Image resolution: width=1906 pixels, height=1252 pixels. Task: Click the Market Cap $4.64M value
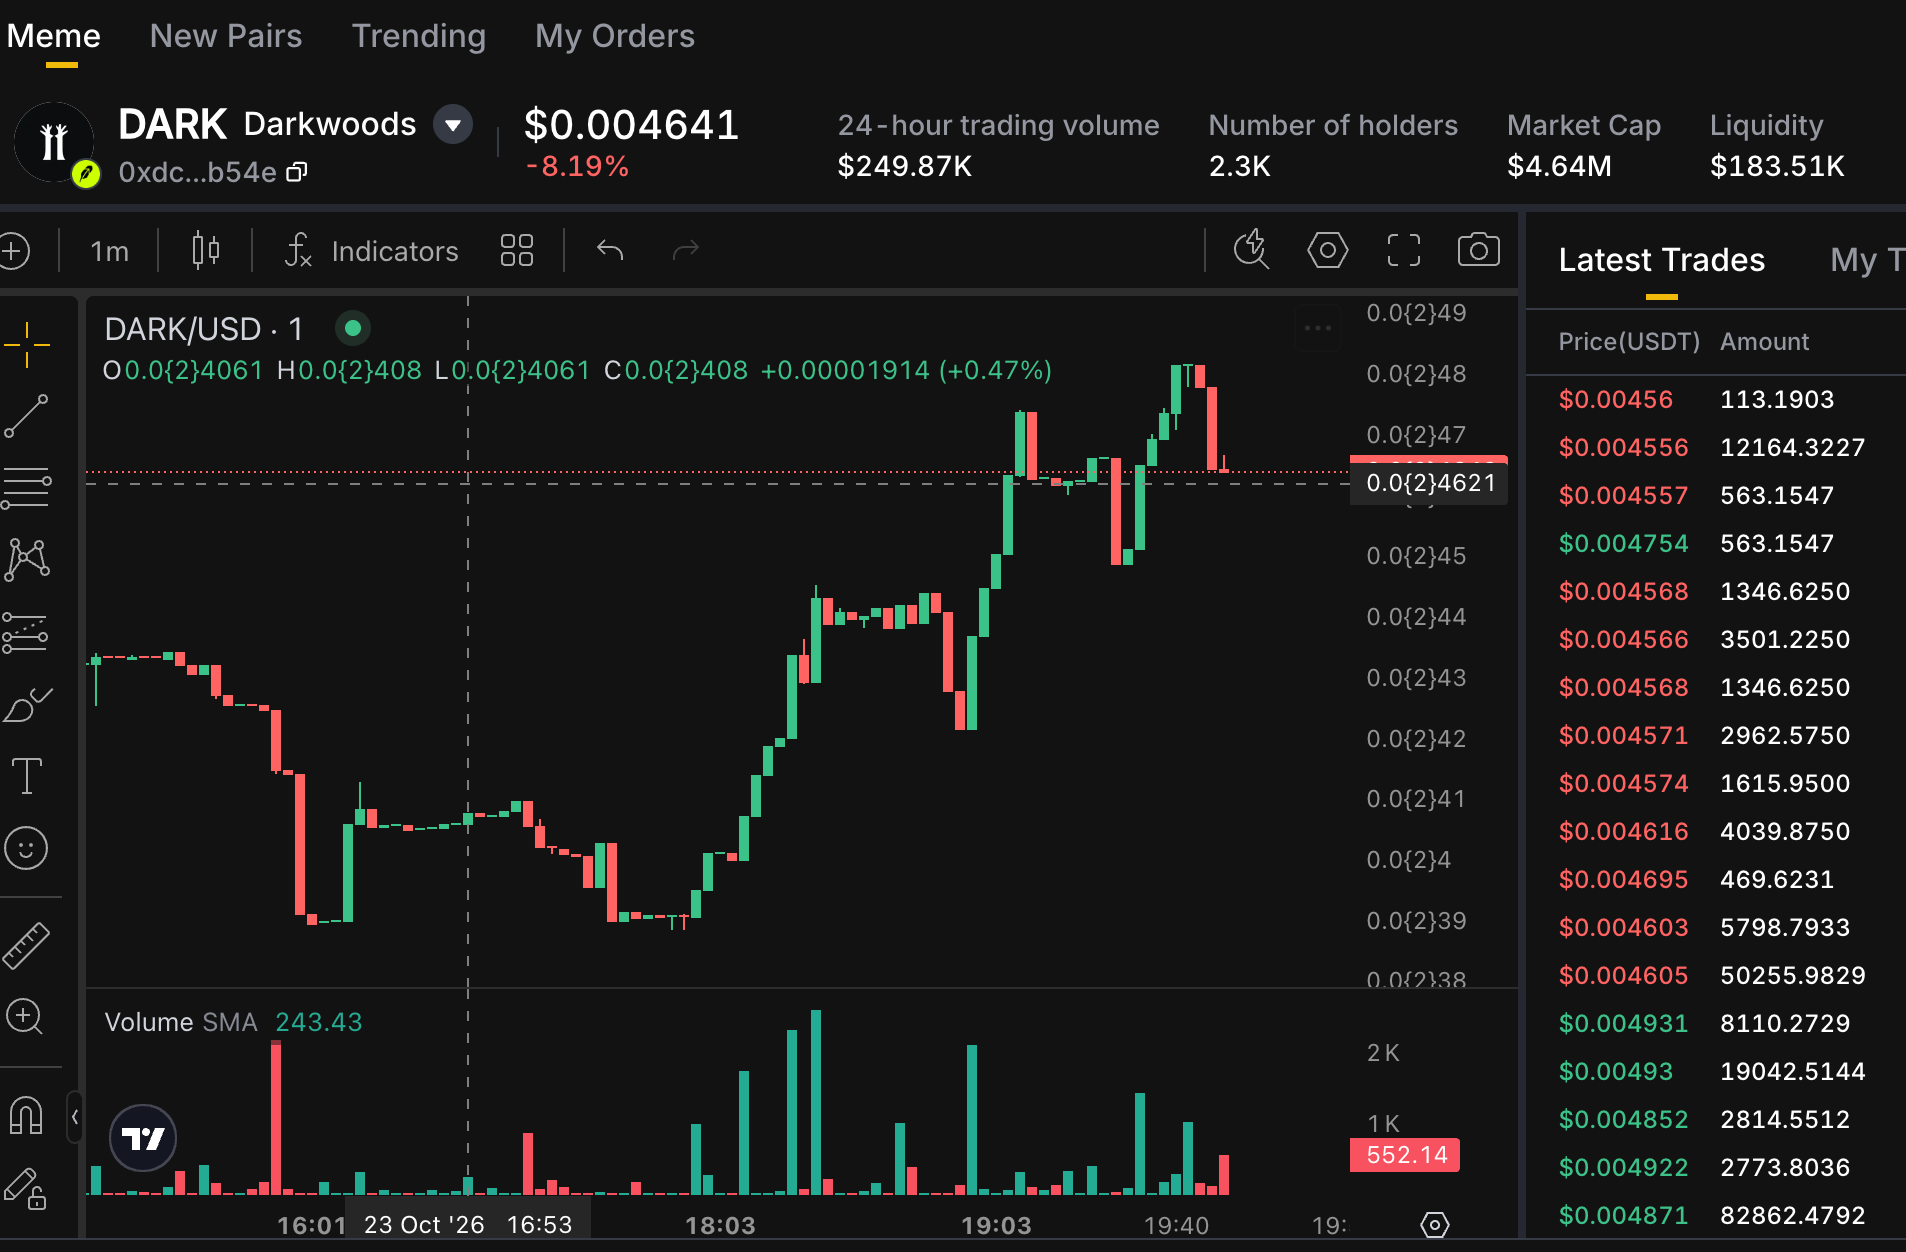tap(1559, 166)
